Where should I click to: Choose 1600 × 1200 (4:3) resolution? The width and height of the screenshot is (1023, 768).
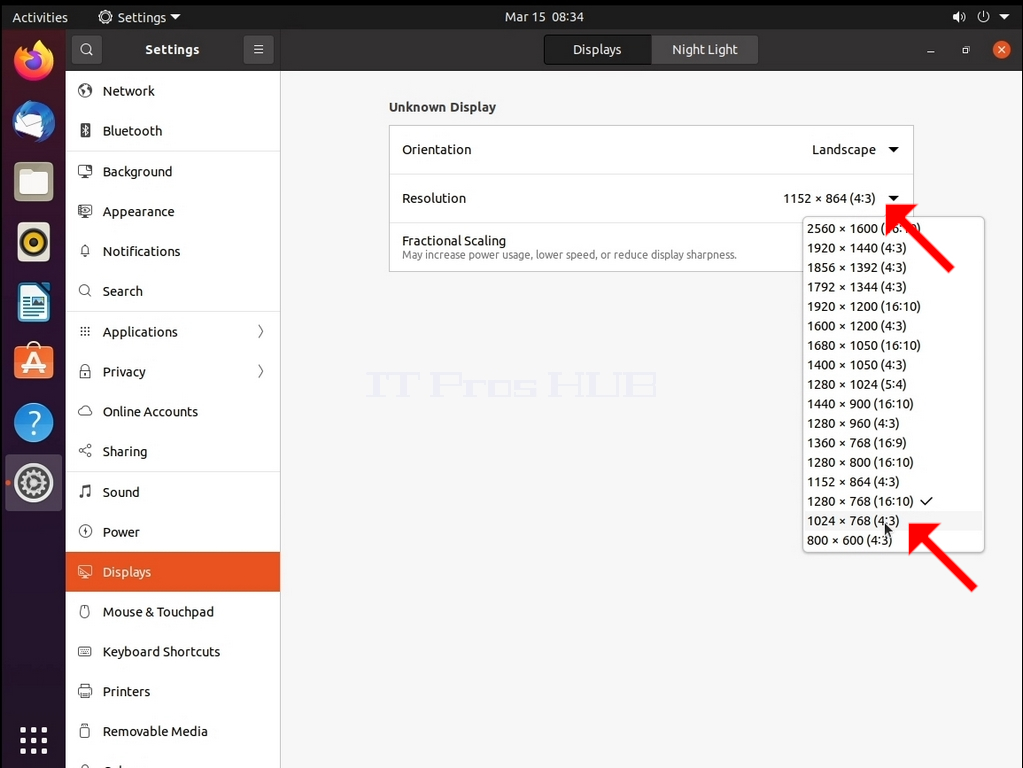893,326
